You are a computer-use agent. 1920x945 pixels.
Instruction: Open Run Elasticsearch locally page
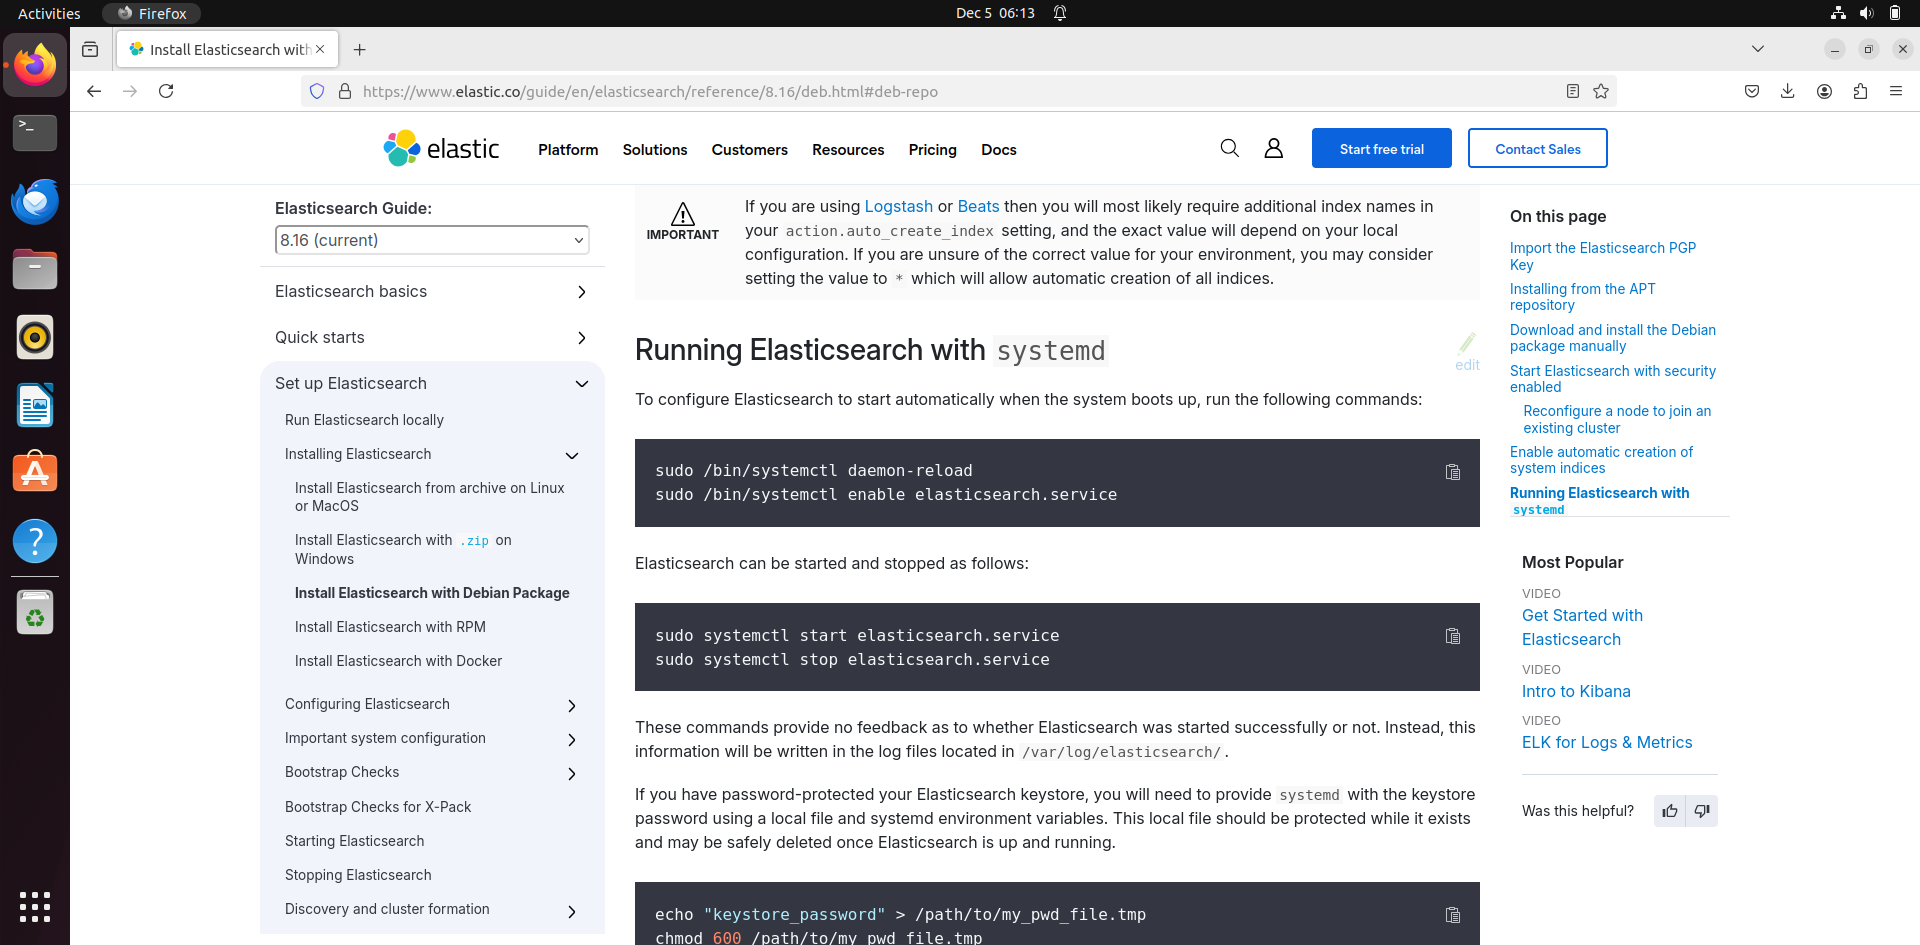pyautogui.click(x=364, y=420)
